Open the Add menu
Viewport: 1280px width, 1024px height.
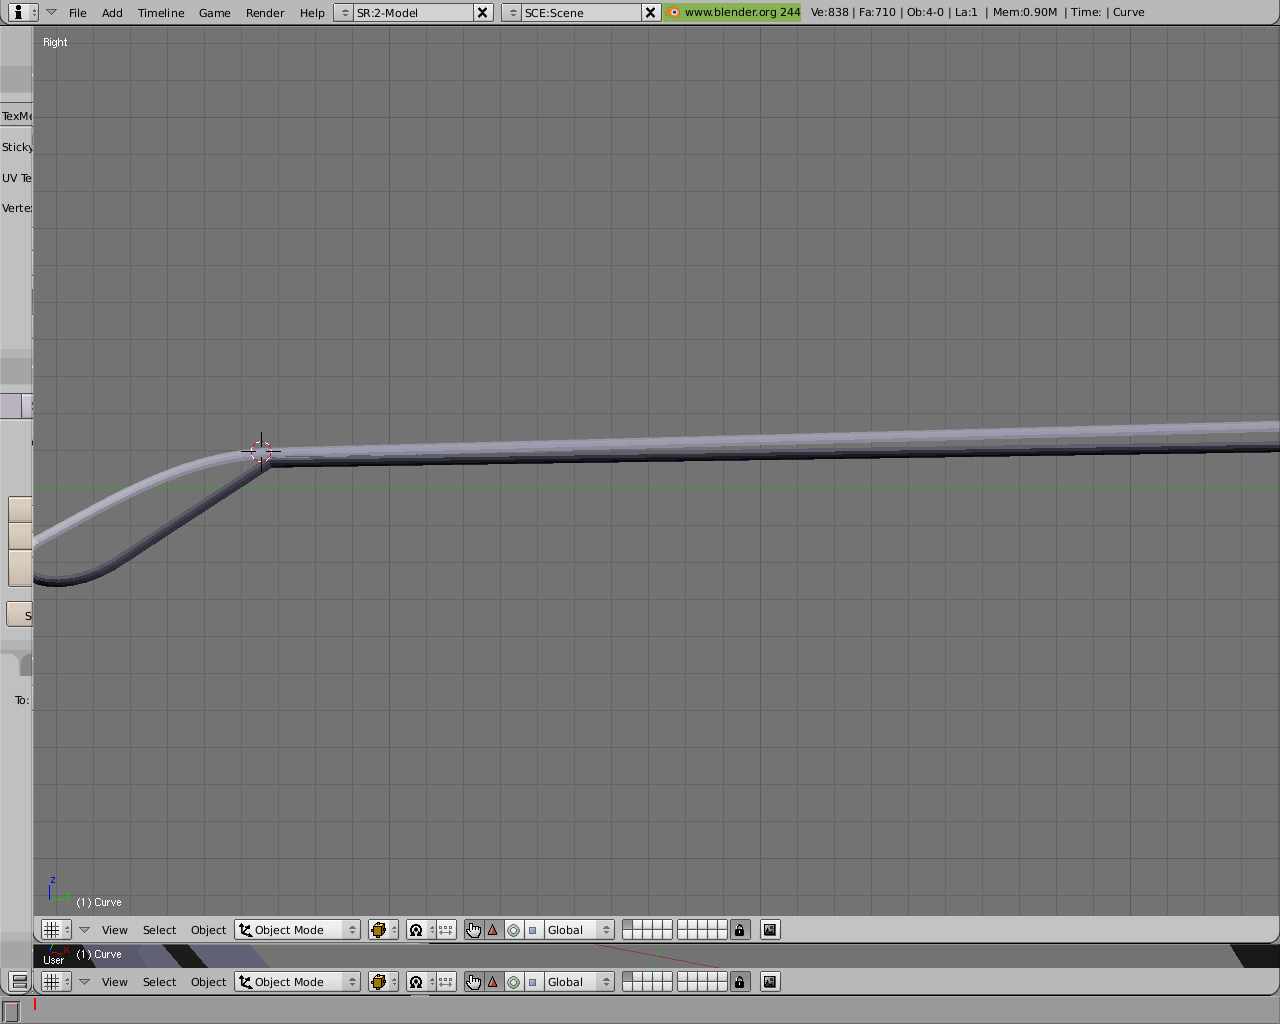pyautogui.click(x=112, y=13)
